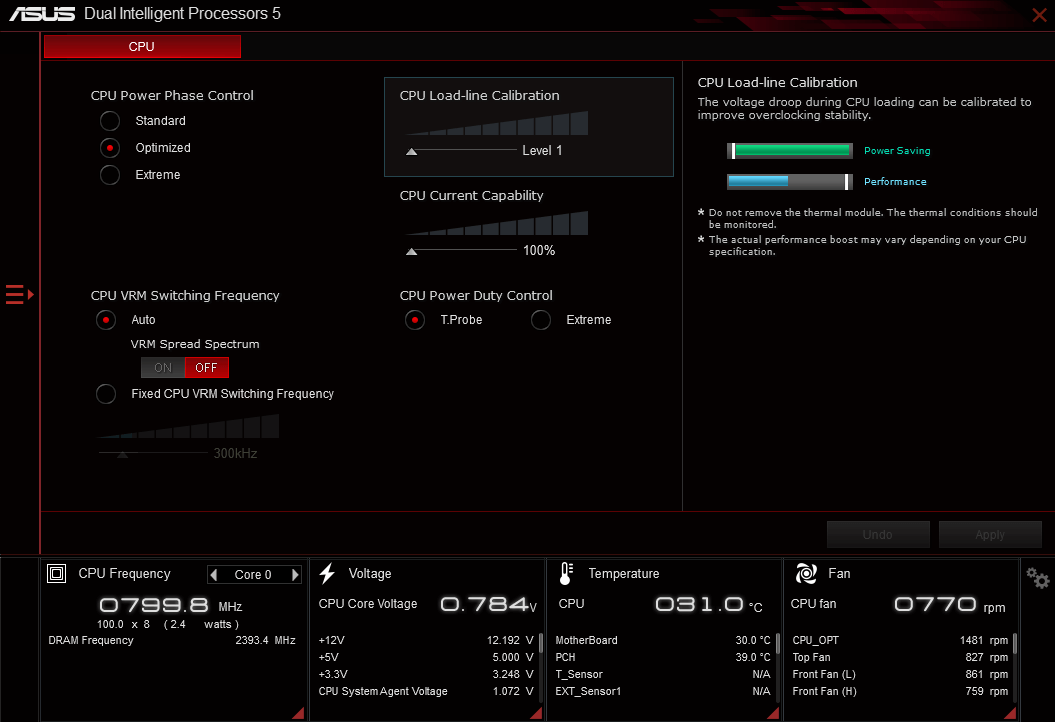This screenshot has height=722, width=1055.
Task: Expand the Temperature panel via its red corner triangle
Action: tap(773, 713)
